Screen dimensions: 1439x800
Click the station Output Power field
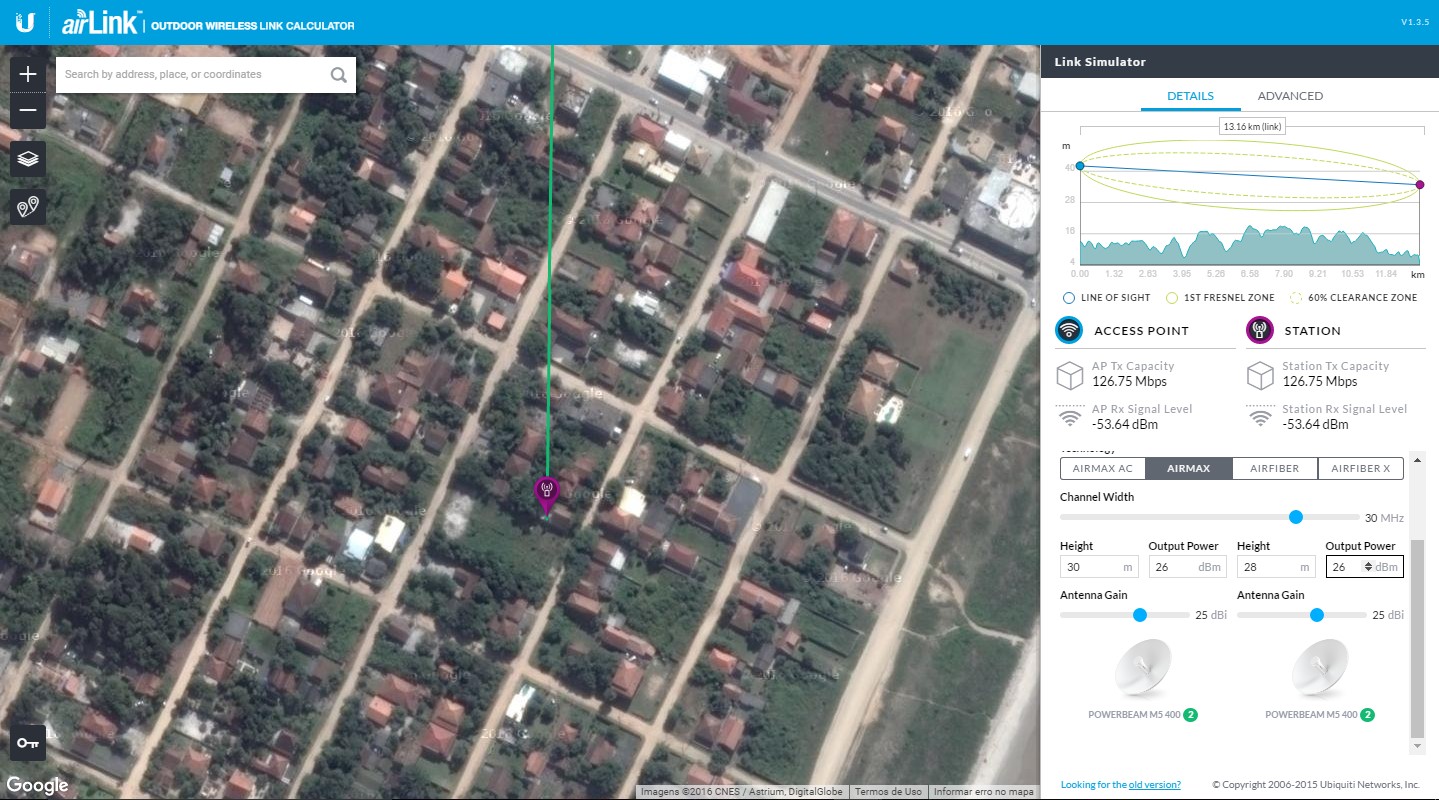(1364, 567)
